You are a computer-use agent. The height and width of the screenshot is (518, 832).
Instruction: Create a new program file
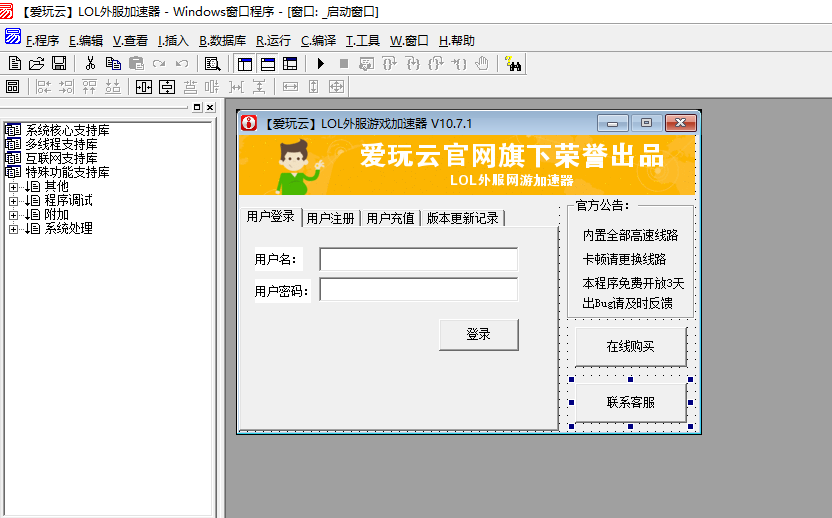point(14,64)
